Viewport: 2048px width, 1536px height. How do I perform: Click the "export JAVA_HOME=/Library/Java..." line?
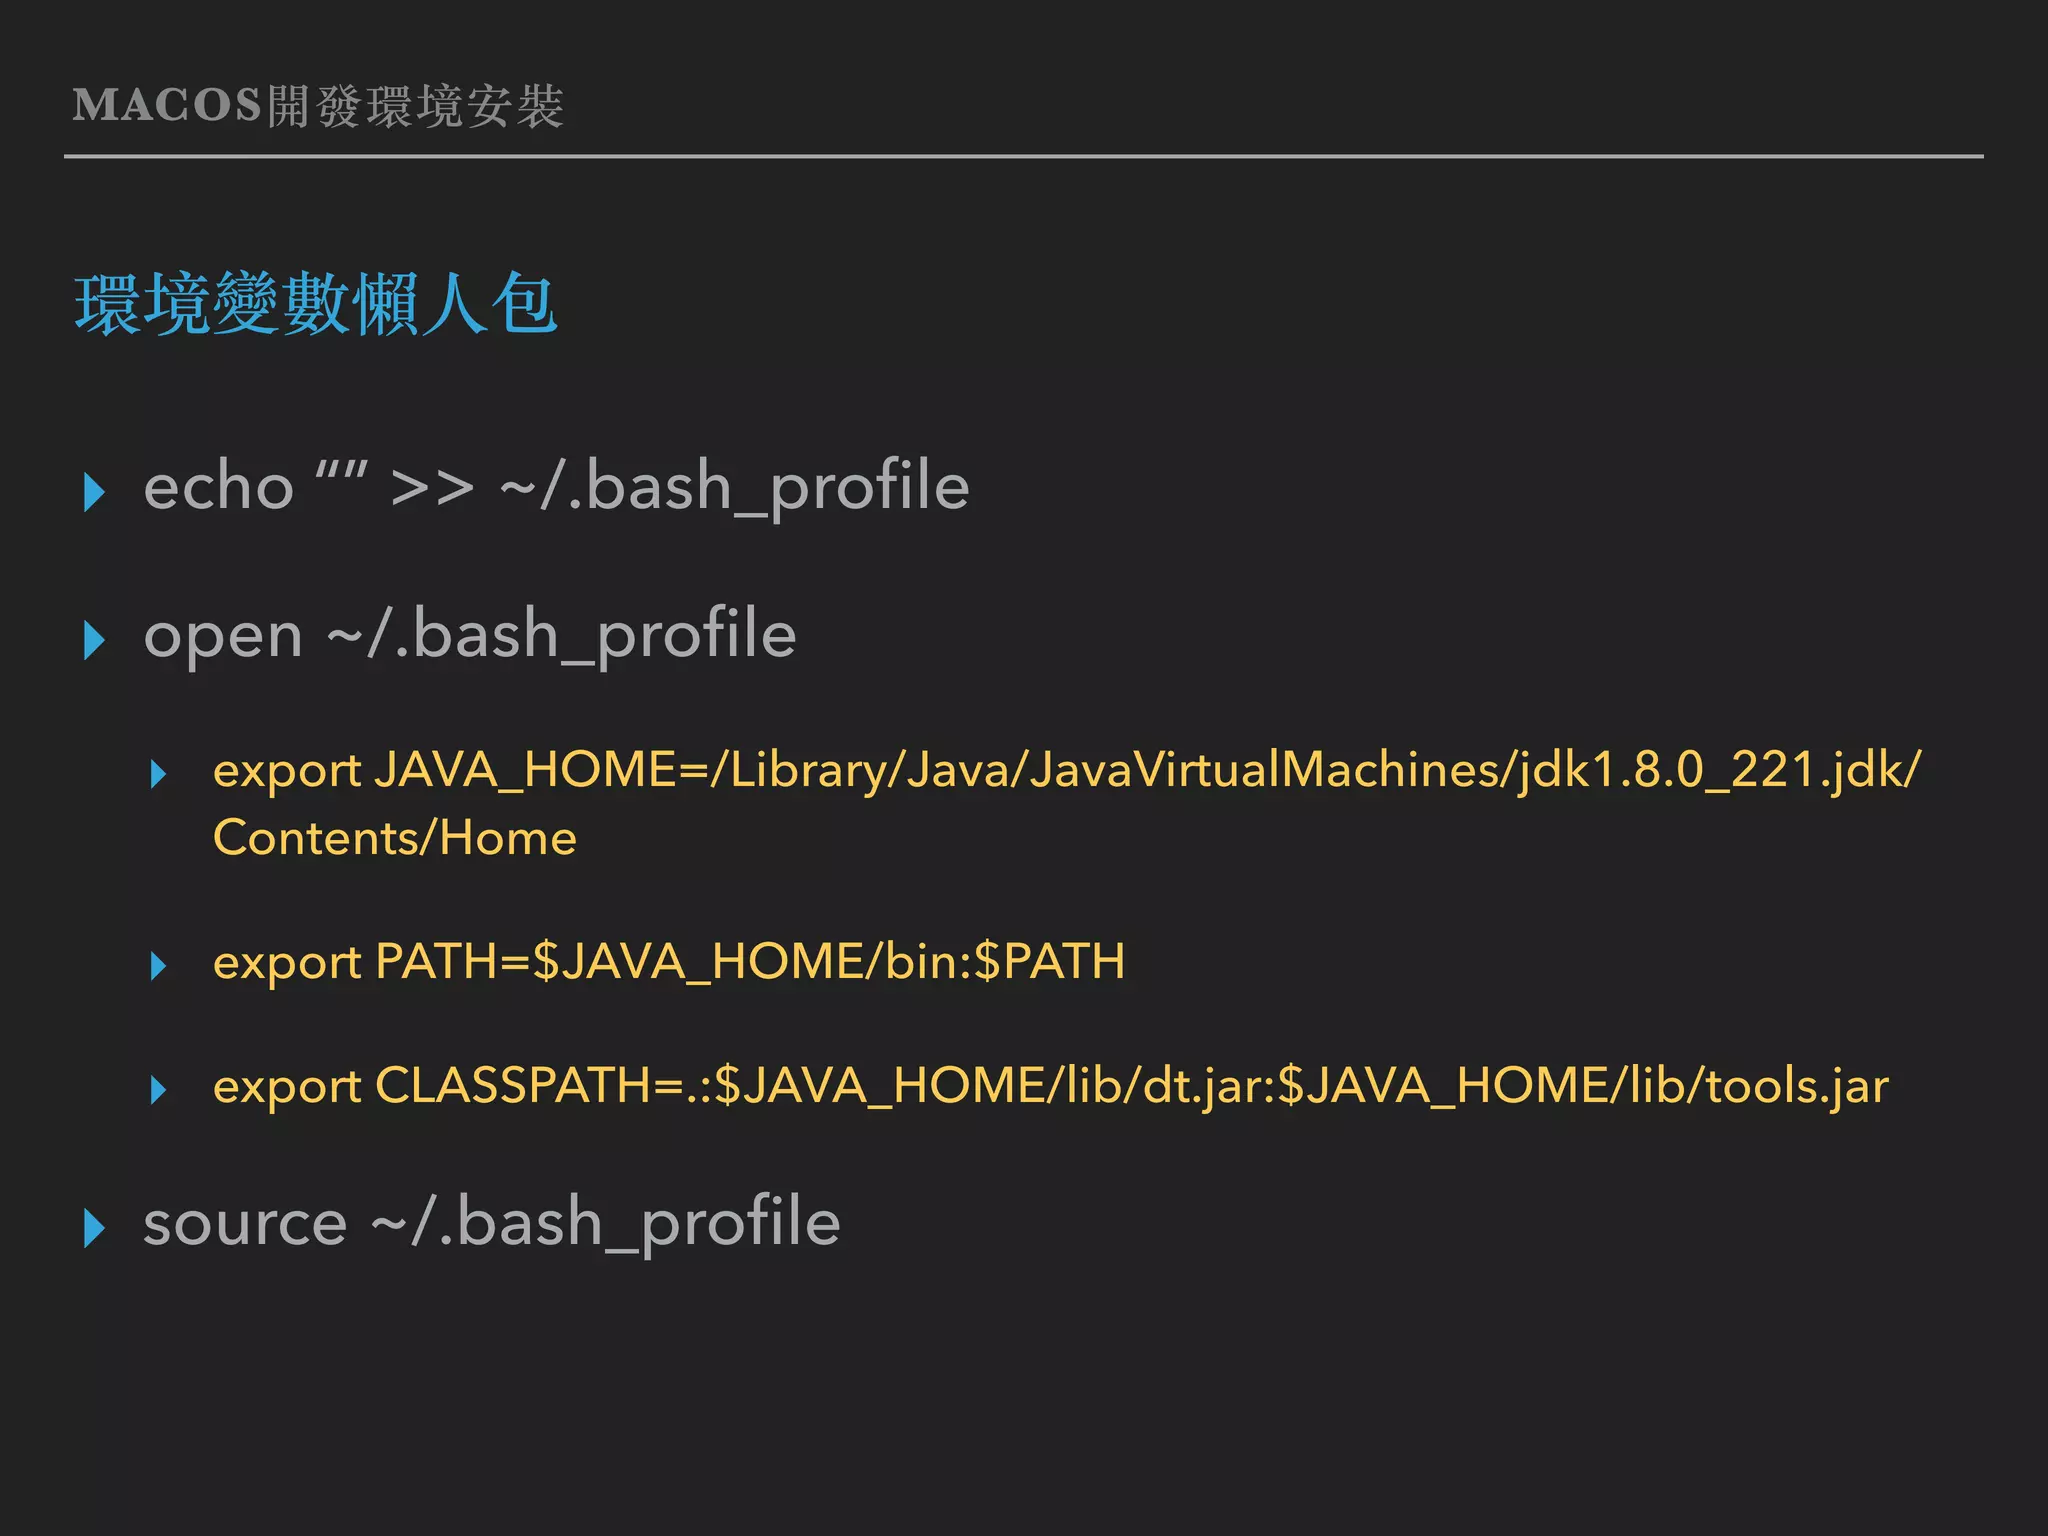point(1067,771)
